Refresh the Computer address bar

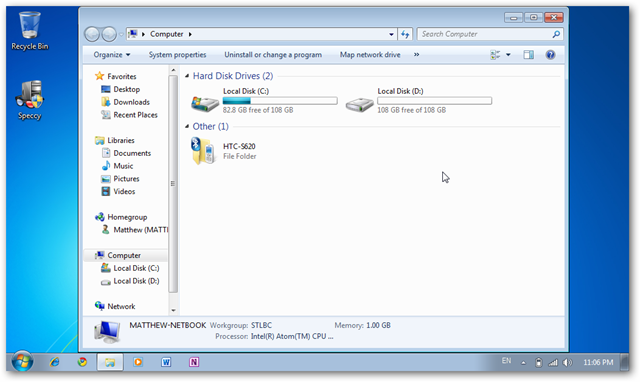tap(405, 34)
